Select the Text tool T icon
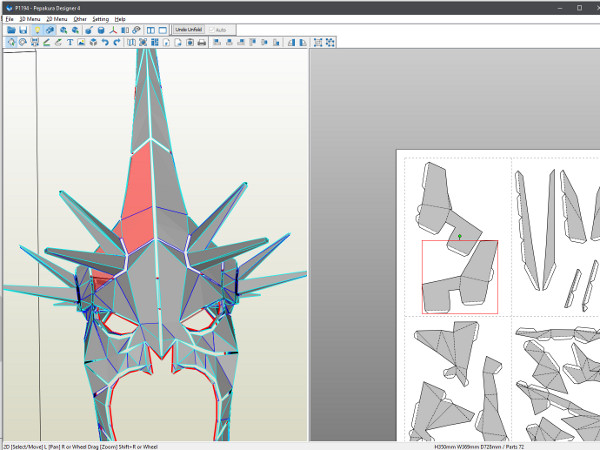This screenshot has height=450, width=600. pyautogui.click(x=70, y=42)
